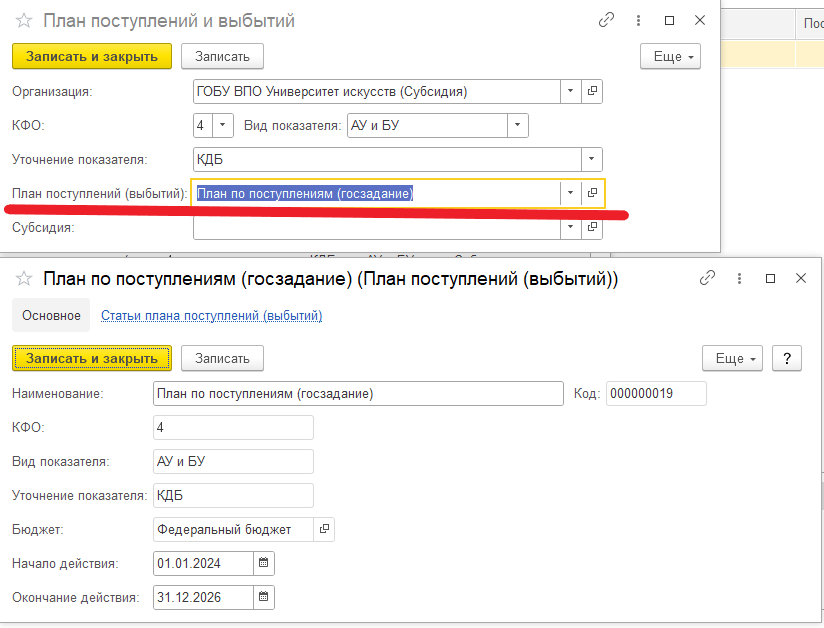
Task: Click the Наименование input field
Action: pos(358,394)
